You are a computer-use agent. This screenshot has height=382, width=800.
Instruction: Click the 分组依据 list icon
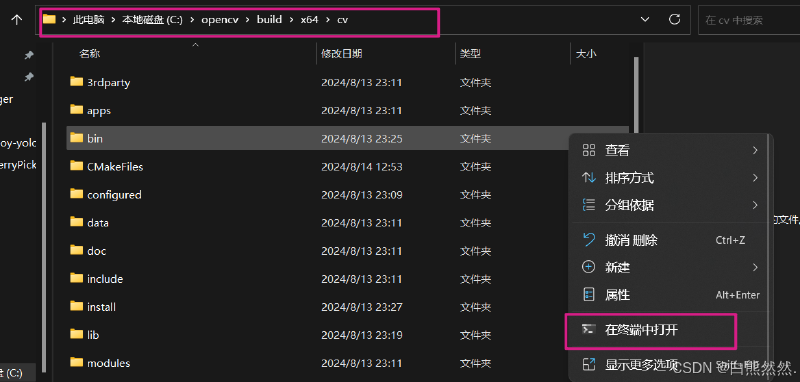pyautogui.click(x=589, y=206)
